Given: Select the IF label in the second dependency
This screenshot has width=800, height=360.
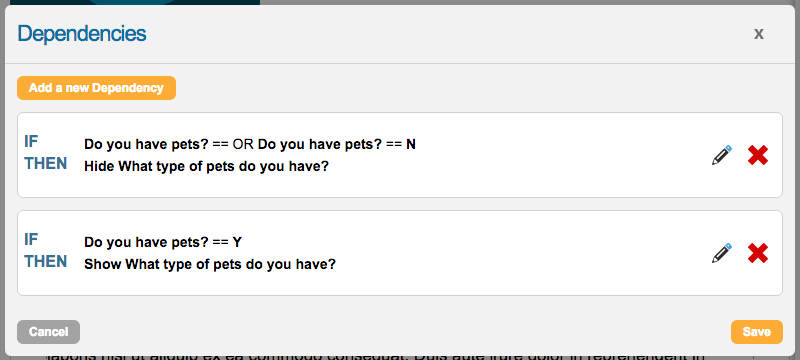Looking at the screenshot, I should [x=32, y=239].
